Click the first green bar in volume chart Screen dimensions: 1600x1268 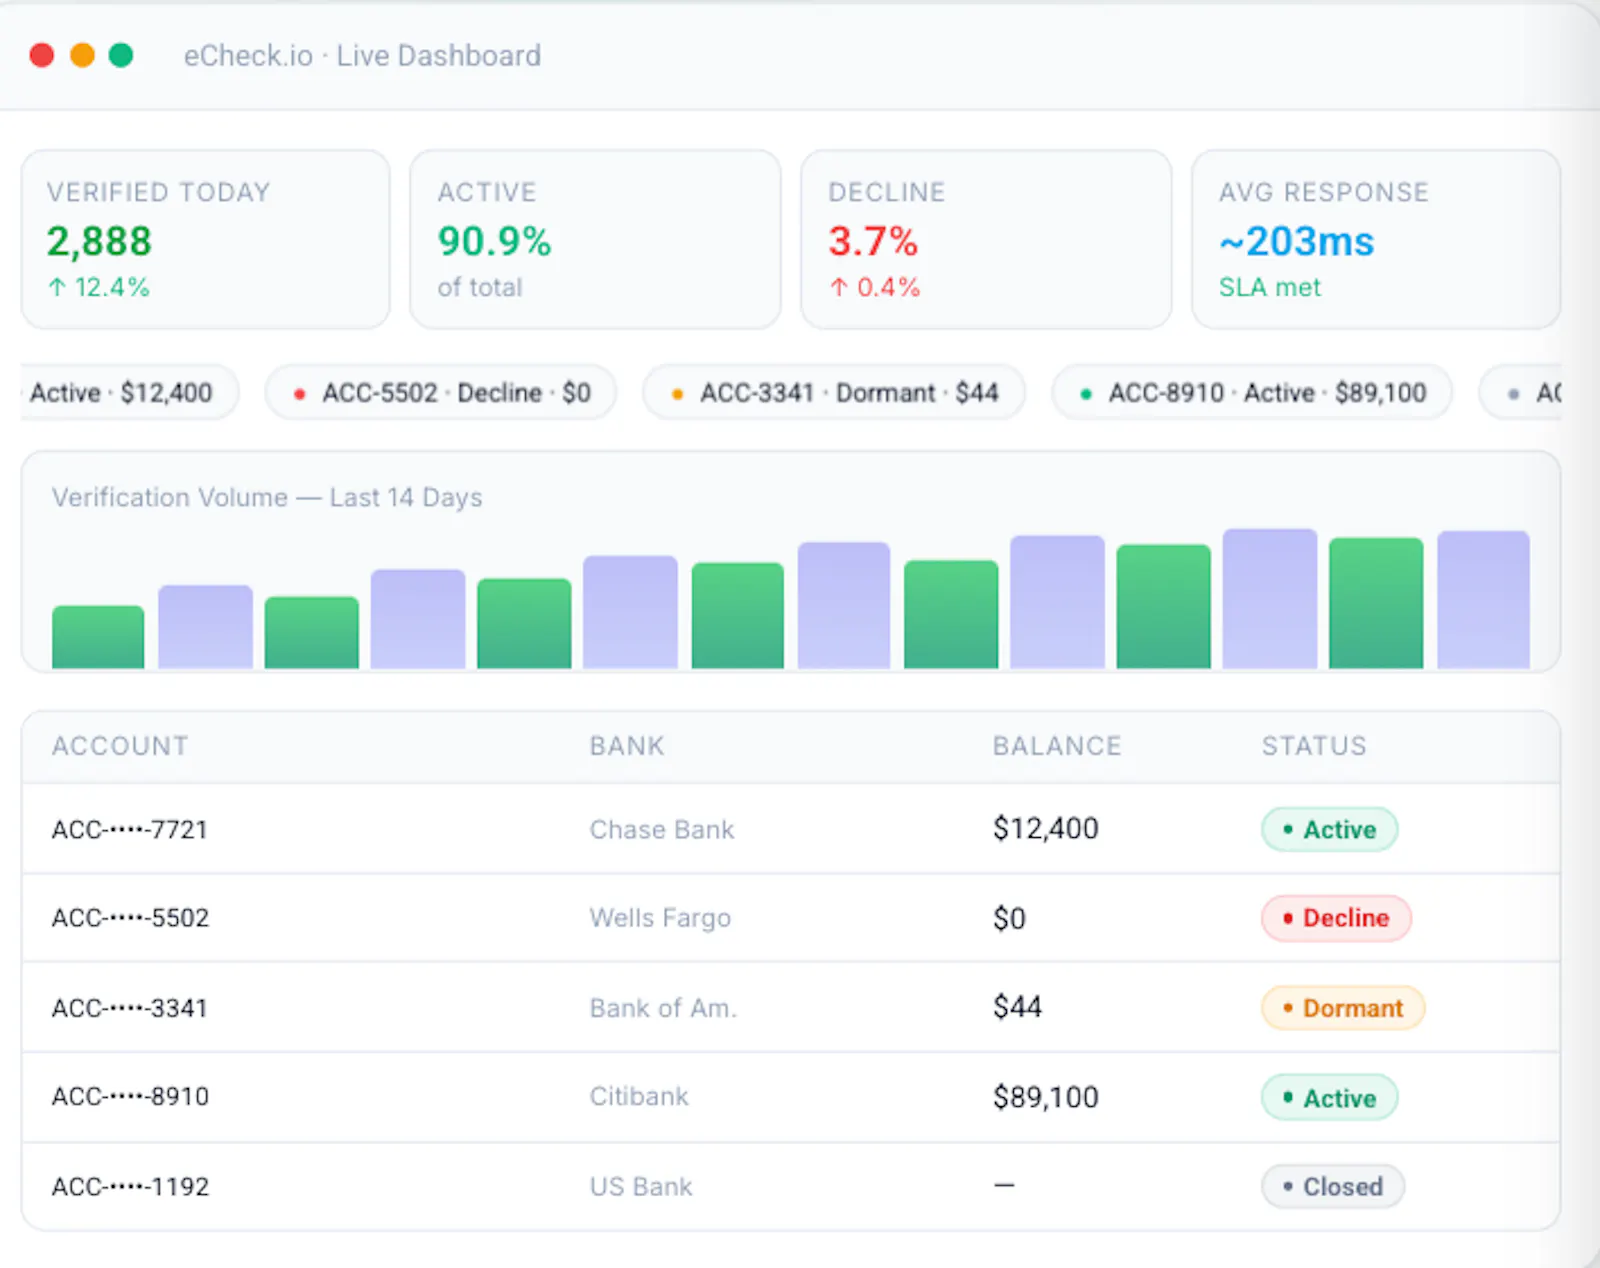[98, 637]
